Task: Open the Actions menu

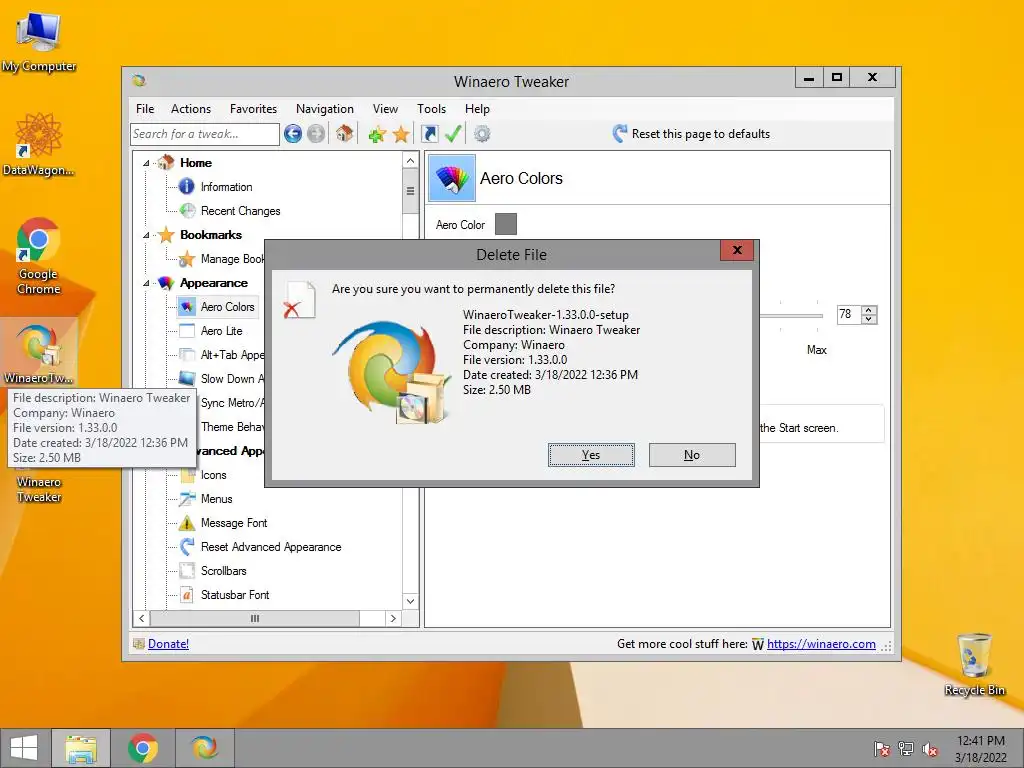Action: point(191,109)
